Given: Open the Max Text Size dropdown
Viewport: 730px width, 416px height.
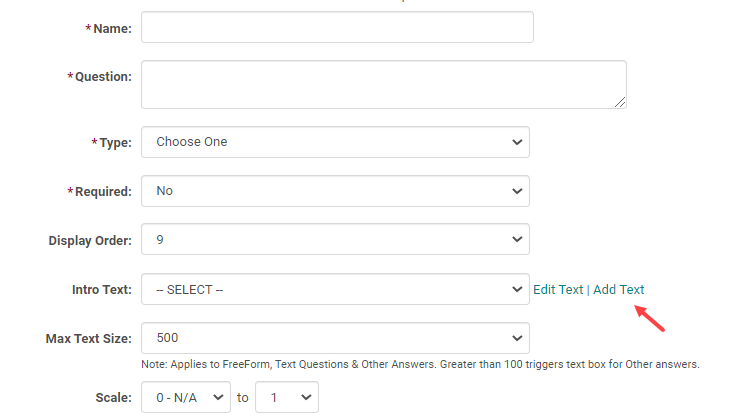Looking at the screenshot, I should pos(335,338).
